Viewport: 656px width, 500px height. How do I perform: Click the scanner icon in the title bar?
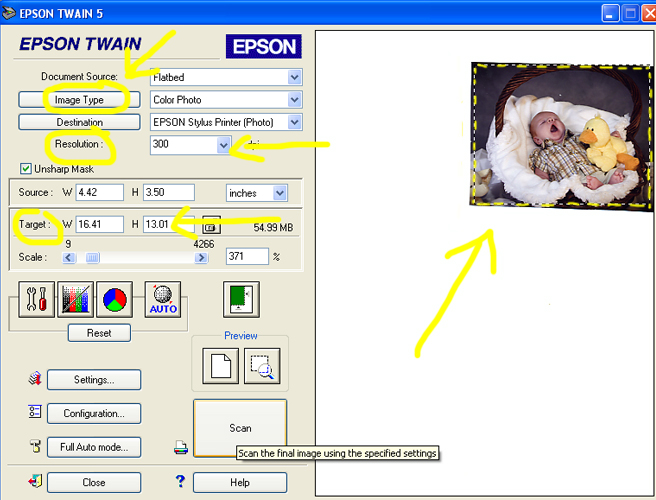(x=9, y=13)
